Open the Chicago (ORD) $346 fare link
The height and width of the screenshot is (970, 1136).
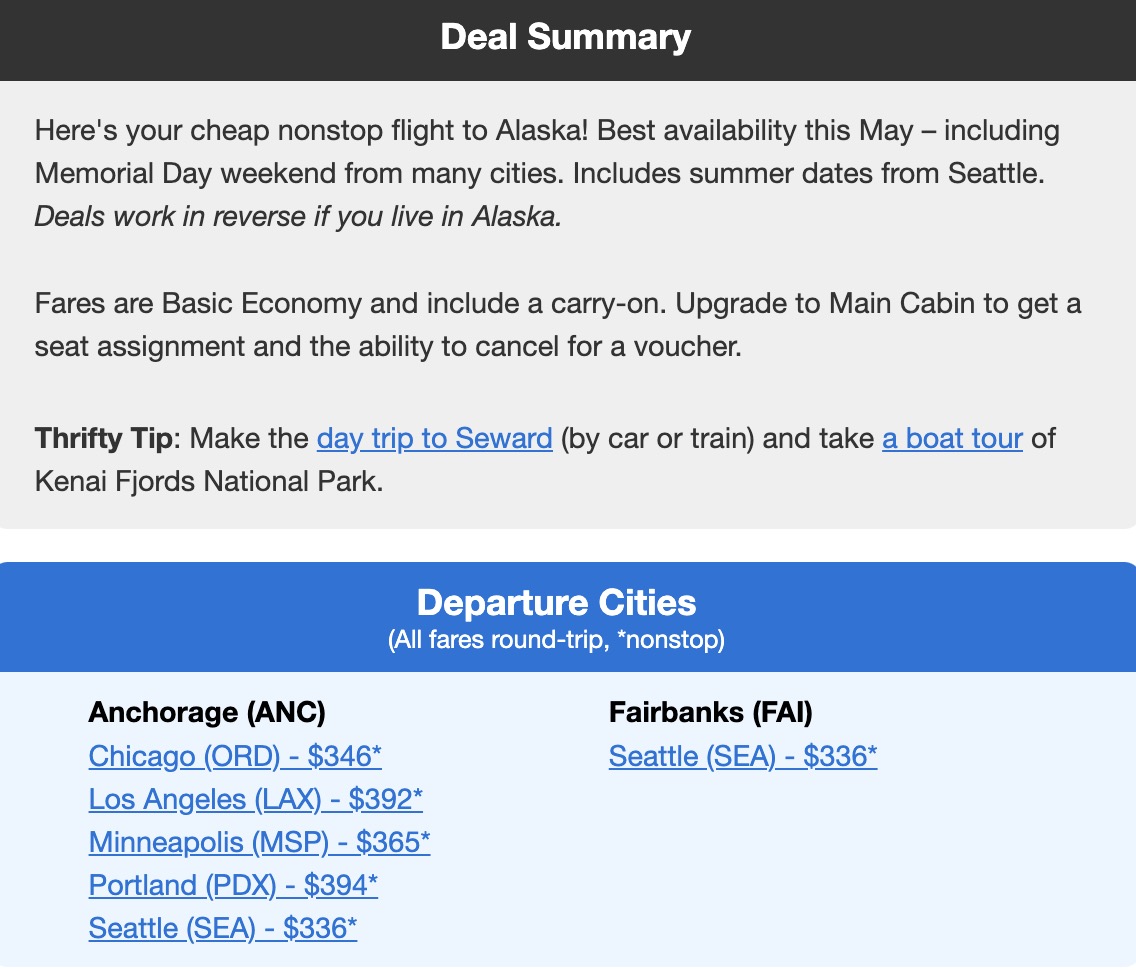click(235, 756)
